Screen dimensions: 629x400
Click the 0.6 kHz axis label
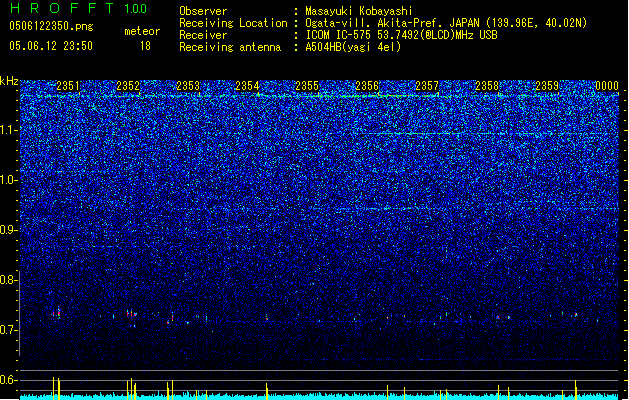pyautogui.click(x=8, y=380)
